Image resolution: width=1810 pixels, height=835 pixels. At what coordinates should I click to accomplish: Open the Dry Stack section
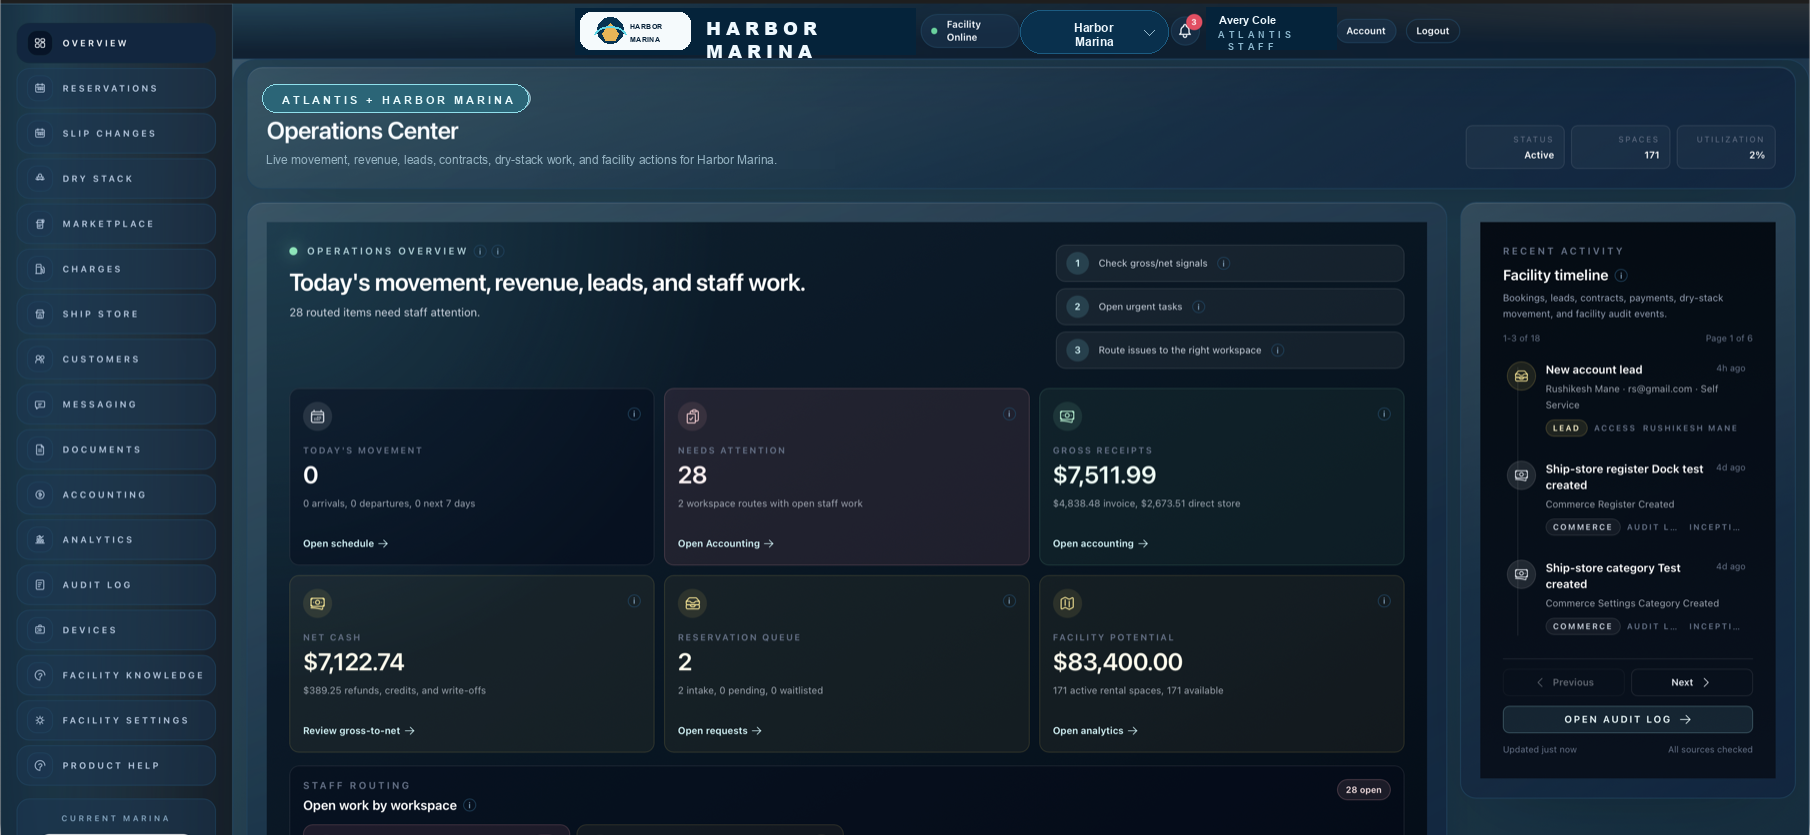[x=116, y=178]
